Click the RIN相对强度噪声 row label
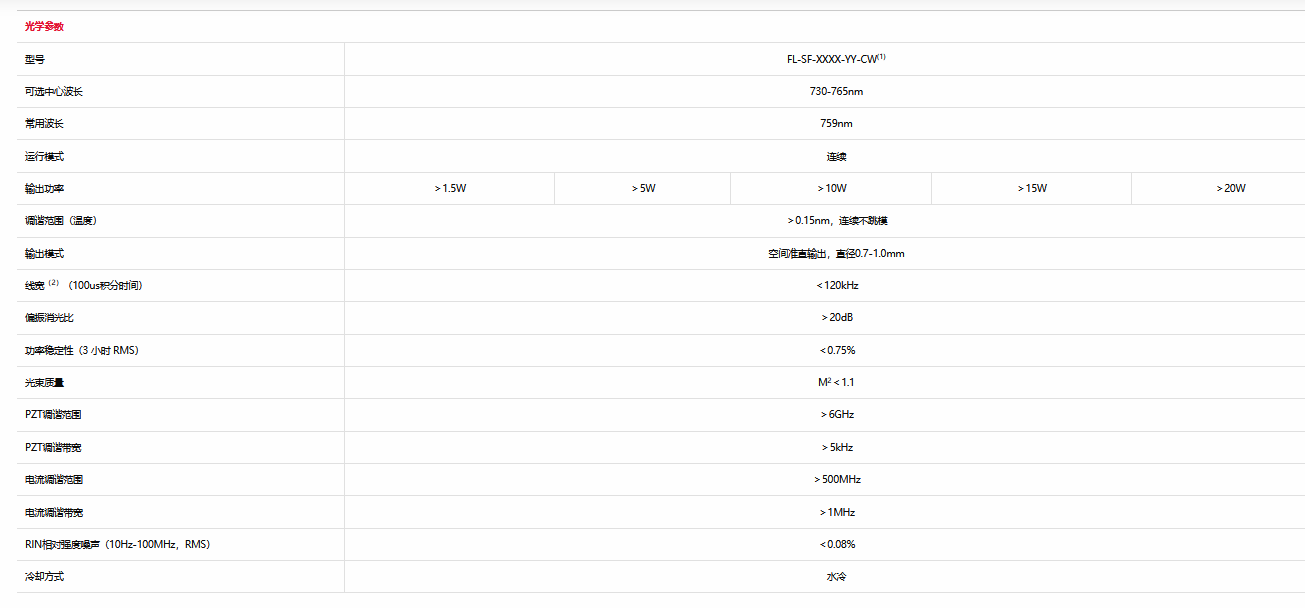Viewport: 1305px width, 608px height. (117, 544)
